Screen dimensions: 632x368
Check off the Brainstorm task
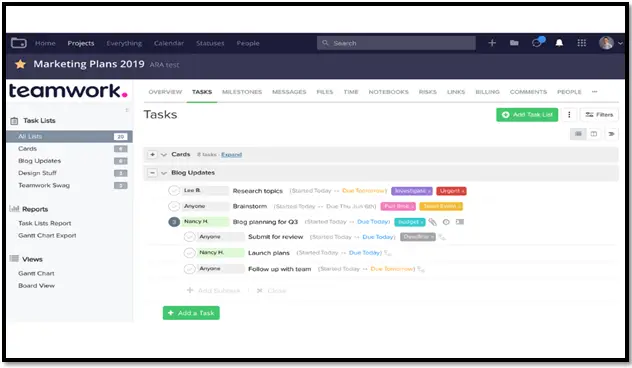click(x=174, y=206)
